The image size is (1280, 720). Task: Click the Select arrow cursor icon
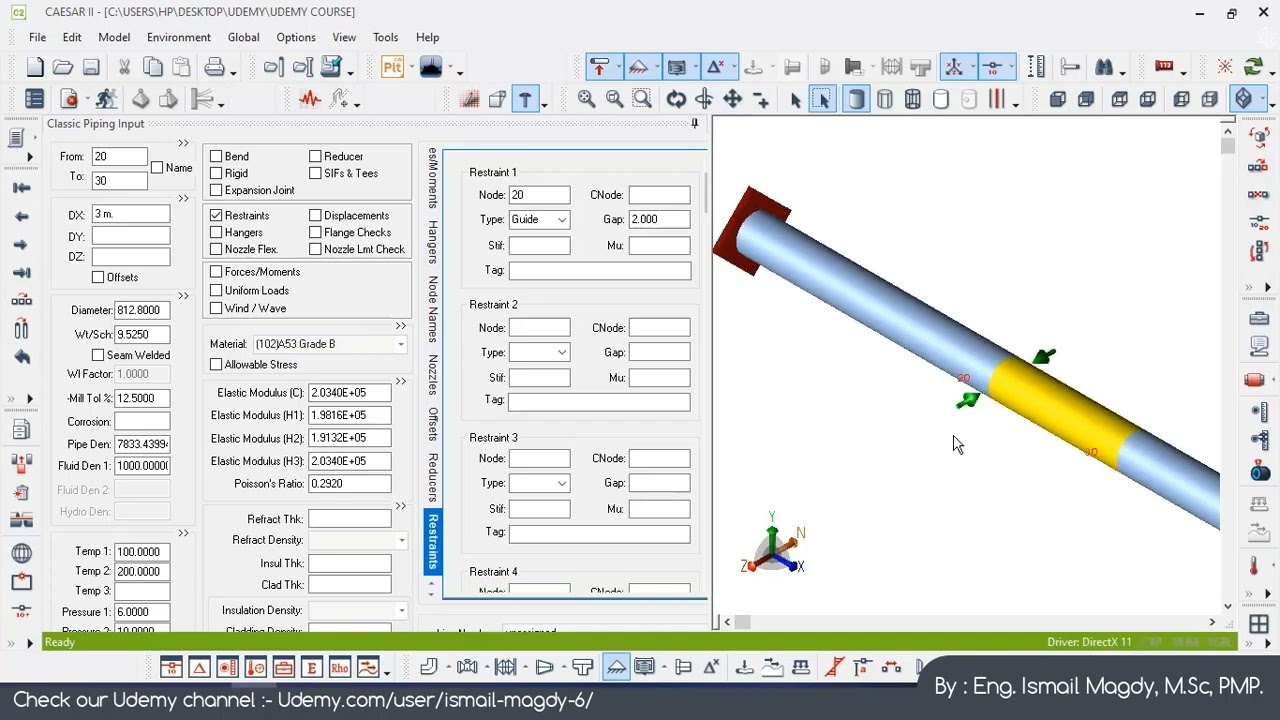[795, 100]
